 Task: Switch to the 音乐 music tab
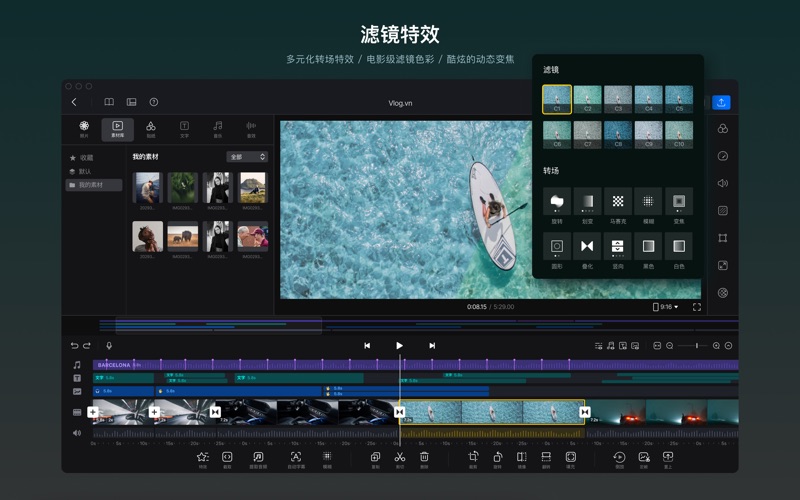[217, 128]
